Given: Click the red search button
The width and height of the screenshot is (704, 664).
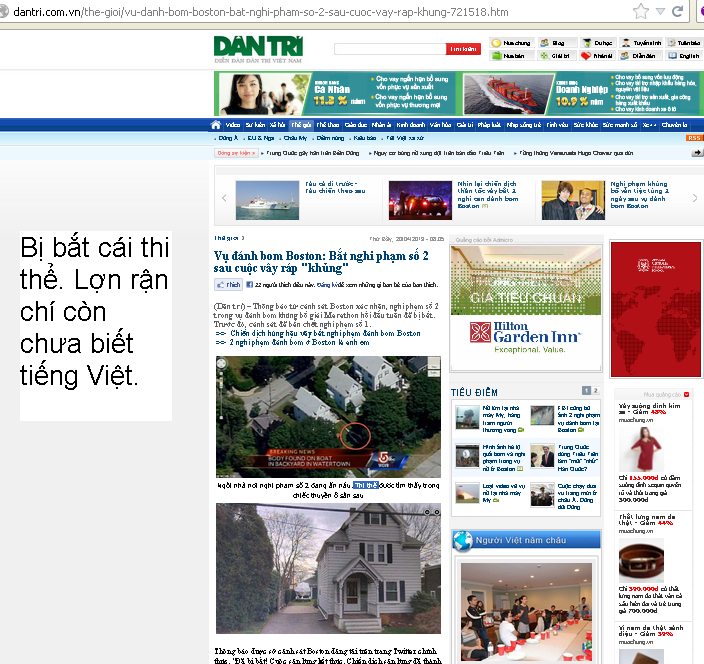Looking at the screenshot, I should pos(463,49).
